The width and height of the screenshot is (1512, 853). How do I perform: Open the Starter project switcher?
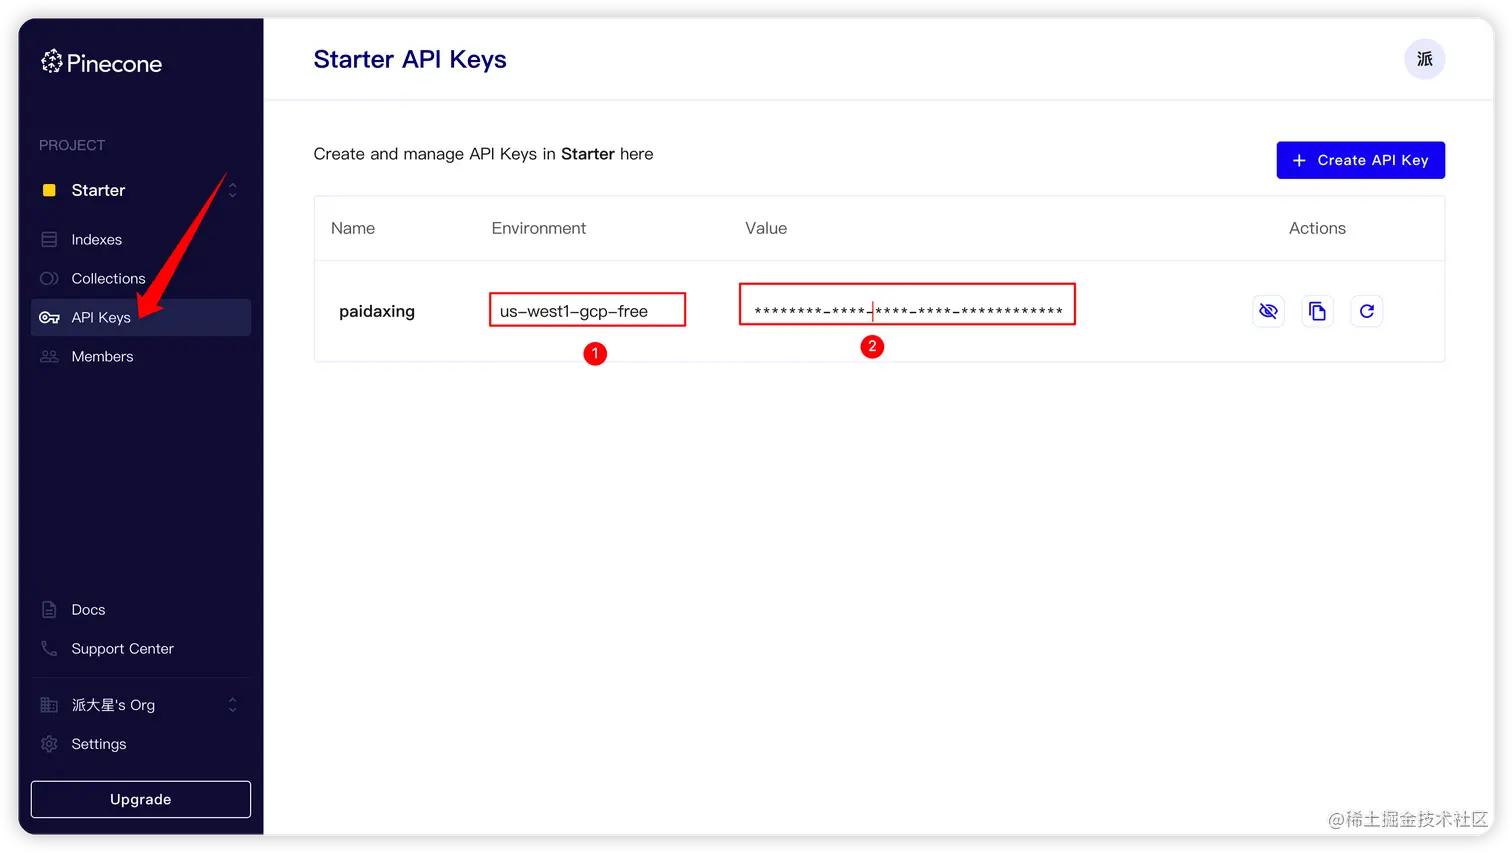141,190
